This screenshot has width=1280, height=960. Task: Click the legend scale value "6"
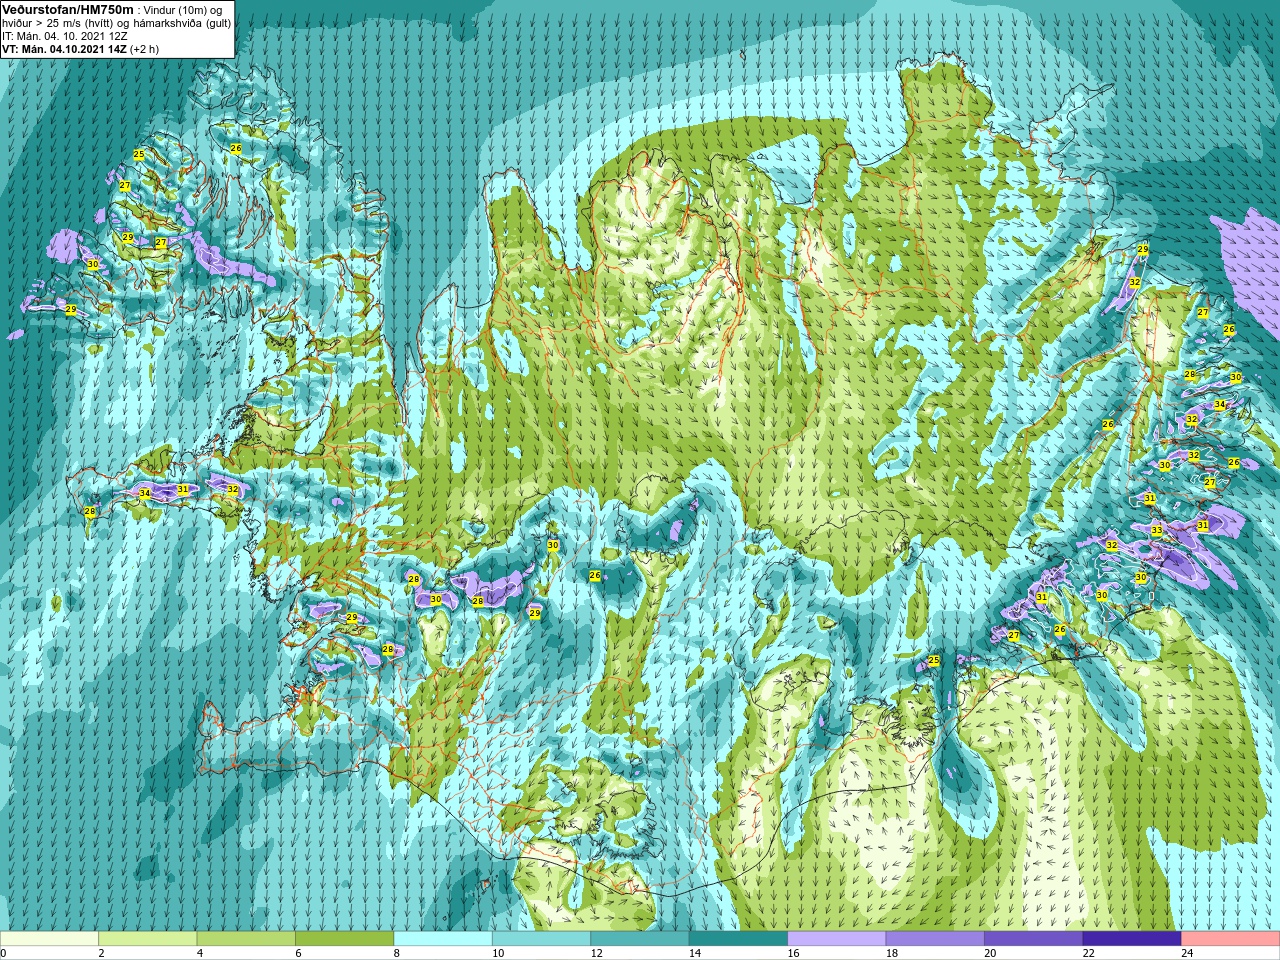(298, 953)
